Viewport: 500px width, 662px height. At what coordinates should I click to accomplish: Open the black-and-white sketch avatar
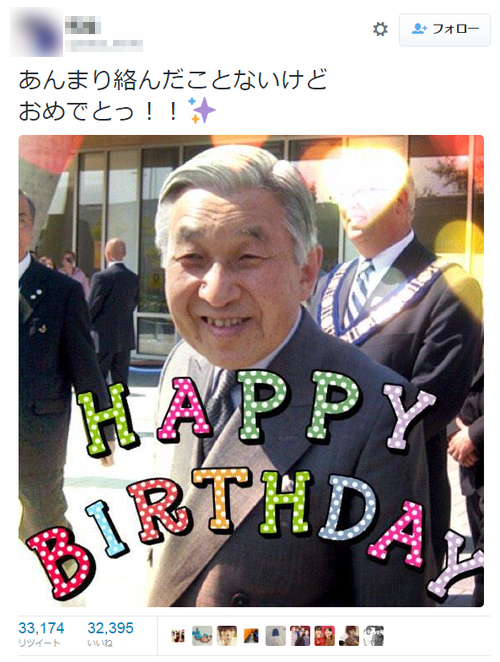coord(374,636)
